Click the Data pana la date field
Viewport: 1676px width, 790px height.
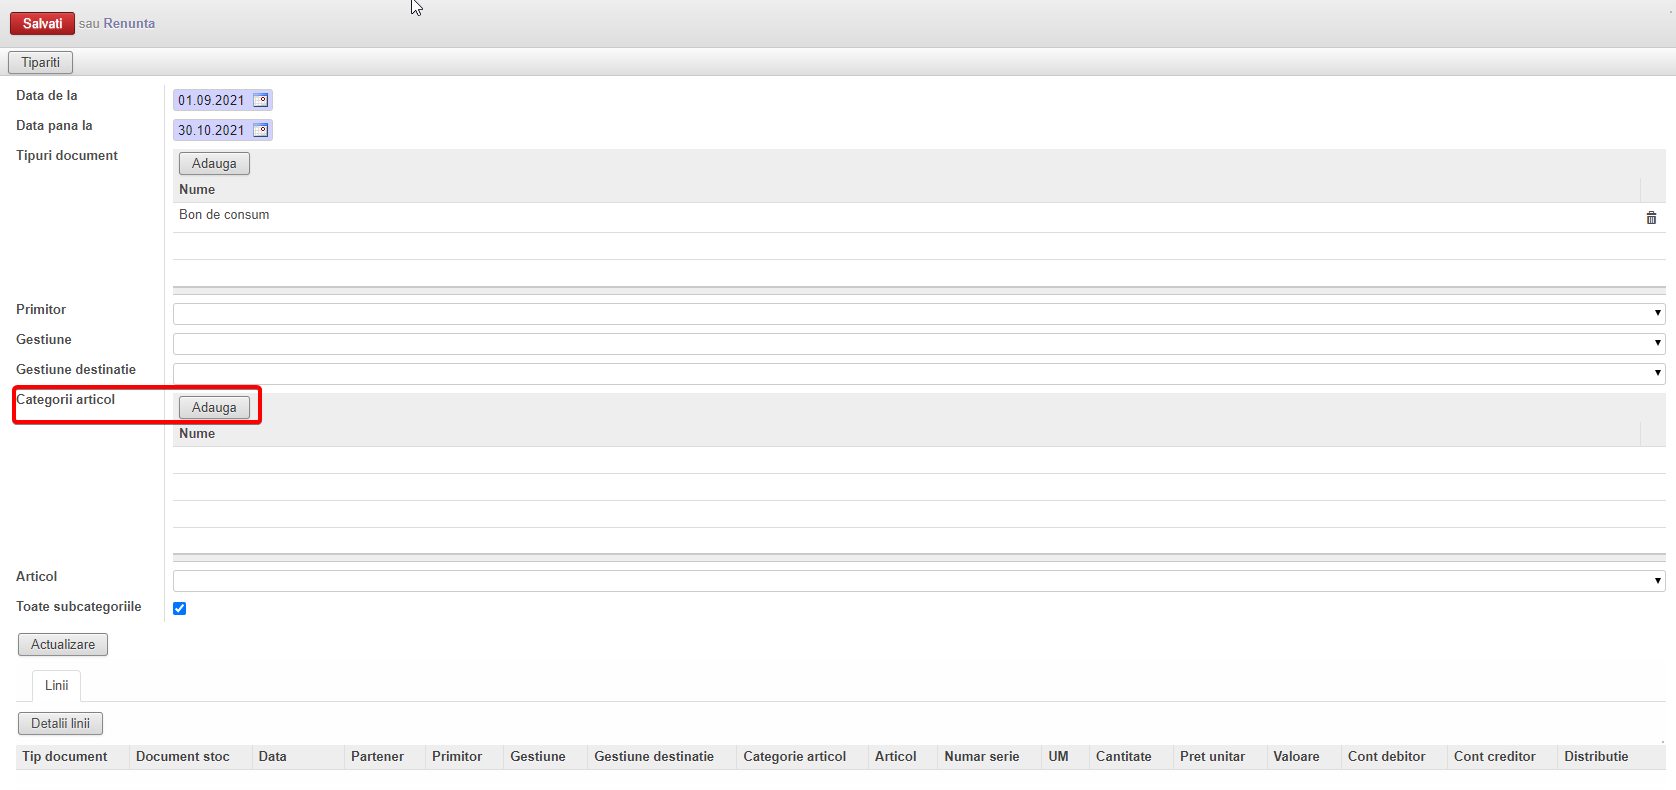pyautogui.click(x=211, y=130)
